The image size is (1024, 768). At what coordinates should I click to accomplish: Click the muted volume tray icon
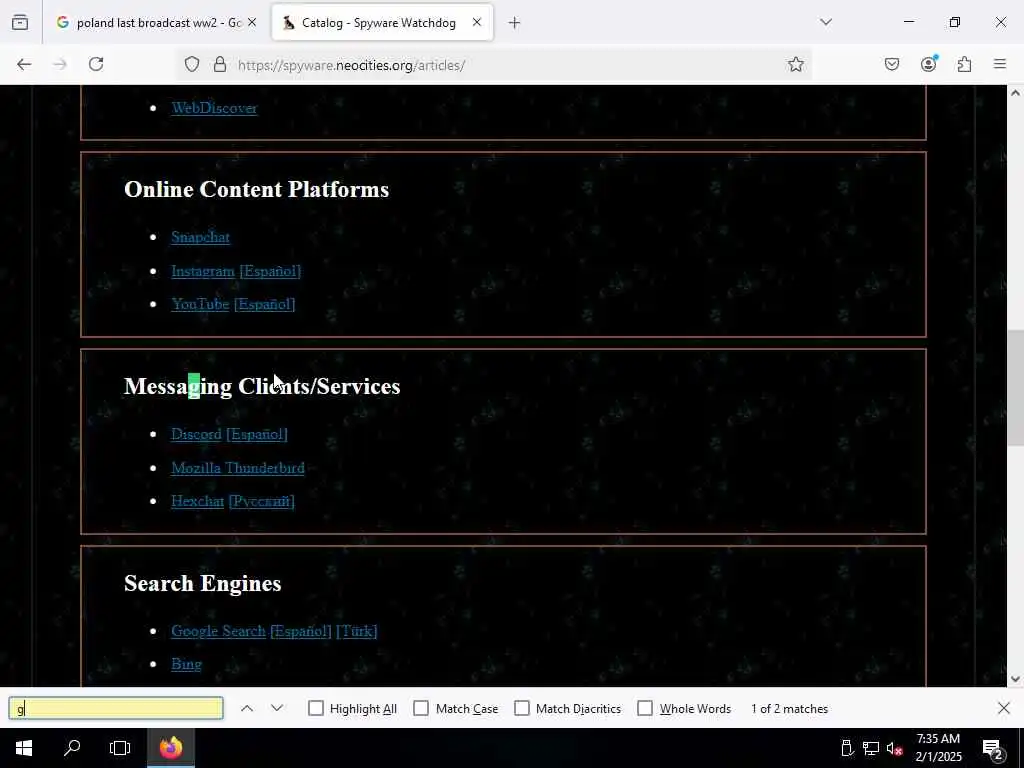click(x=895, y=748)
